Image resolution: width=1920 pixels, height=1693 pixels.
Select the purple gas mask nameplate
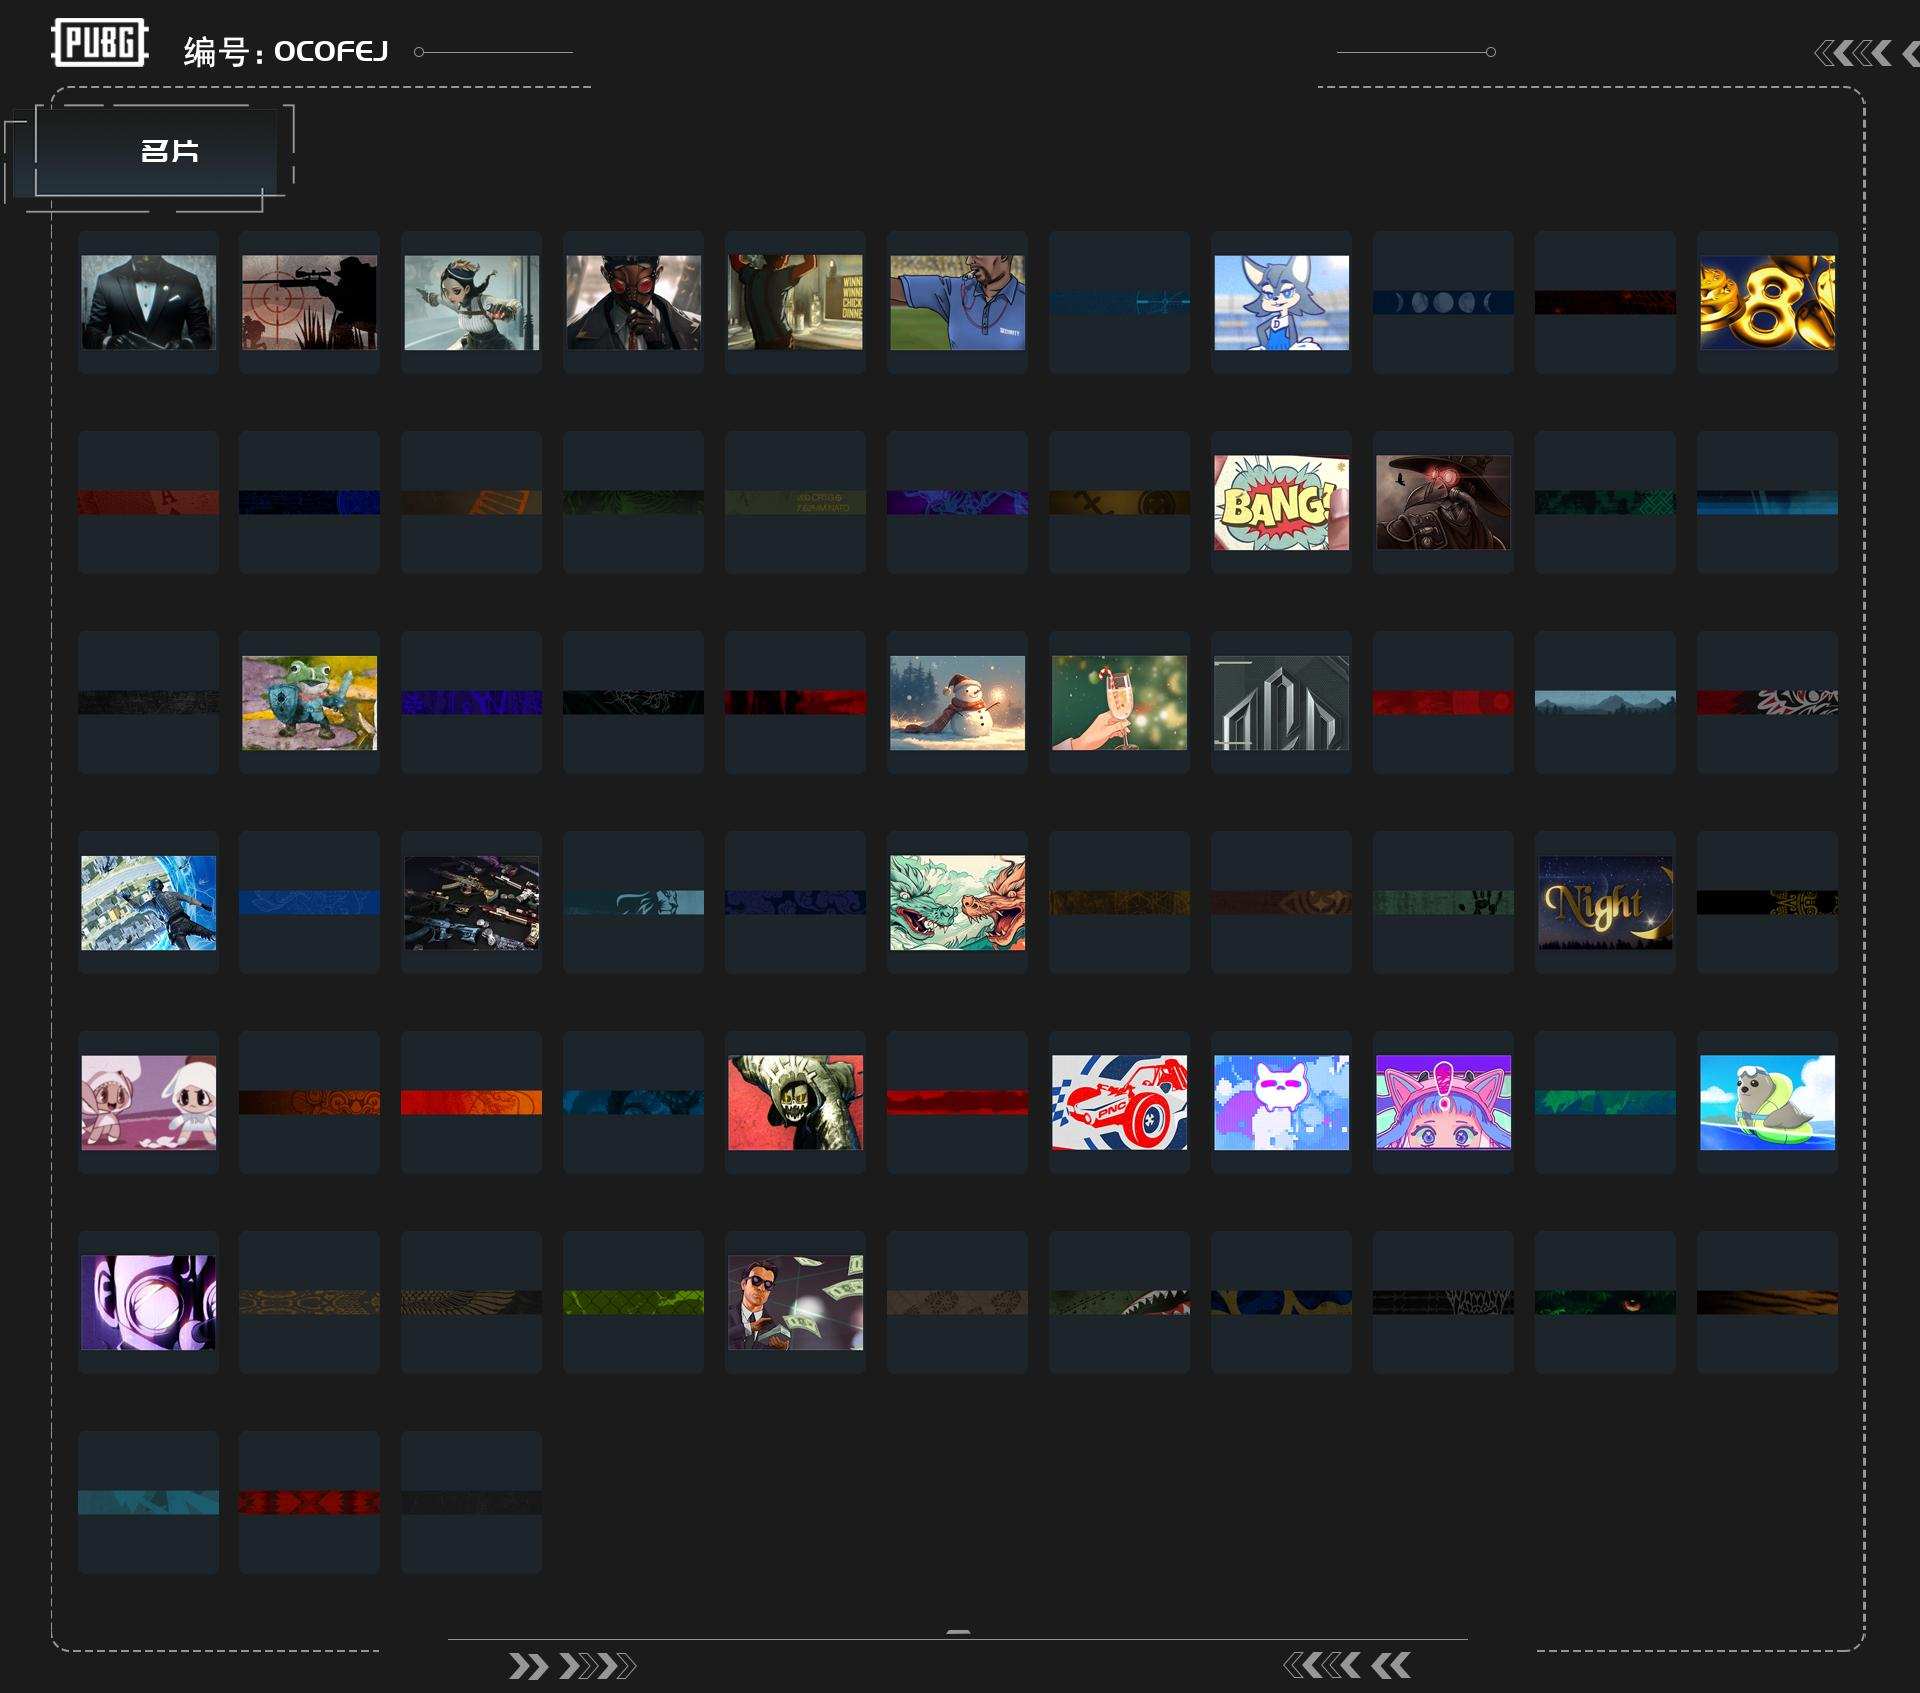(148, 1302)
